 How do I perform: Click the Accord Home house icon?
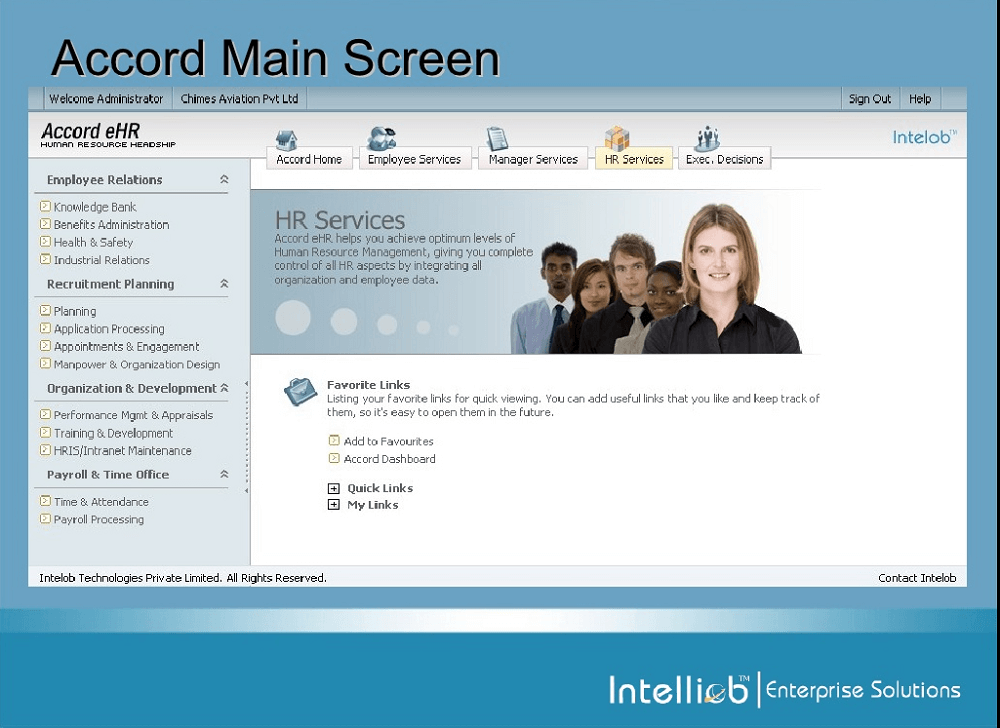286,140
